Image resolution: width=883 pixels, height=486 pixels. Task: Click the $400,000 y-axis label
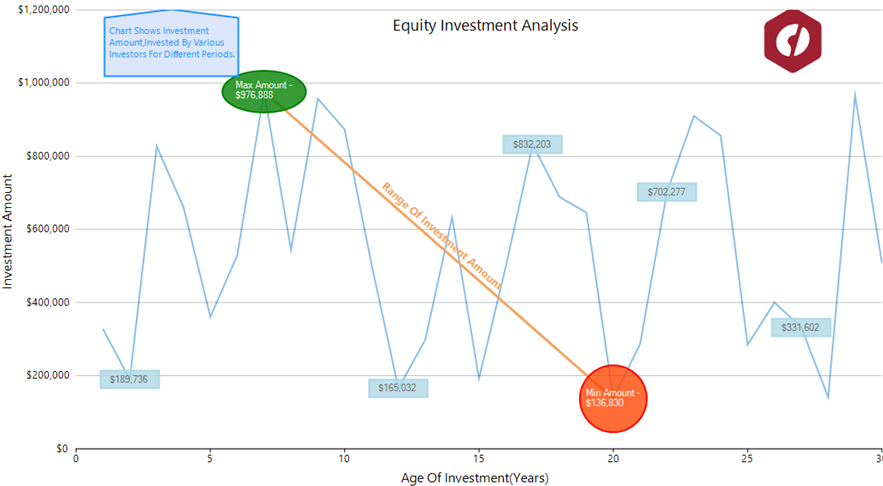(x=44, y=302)
